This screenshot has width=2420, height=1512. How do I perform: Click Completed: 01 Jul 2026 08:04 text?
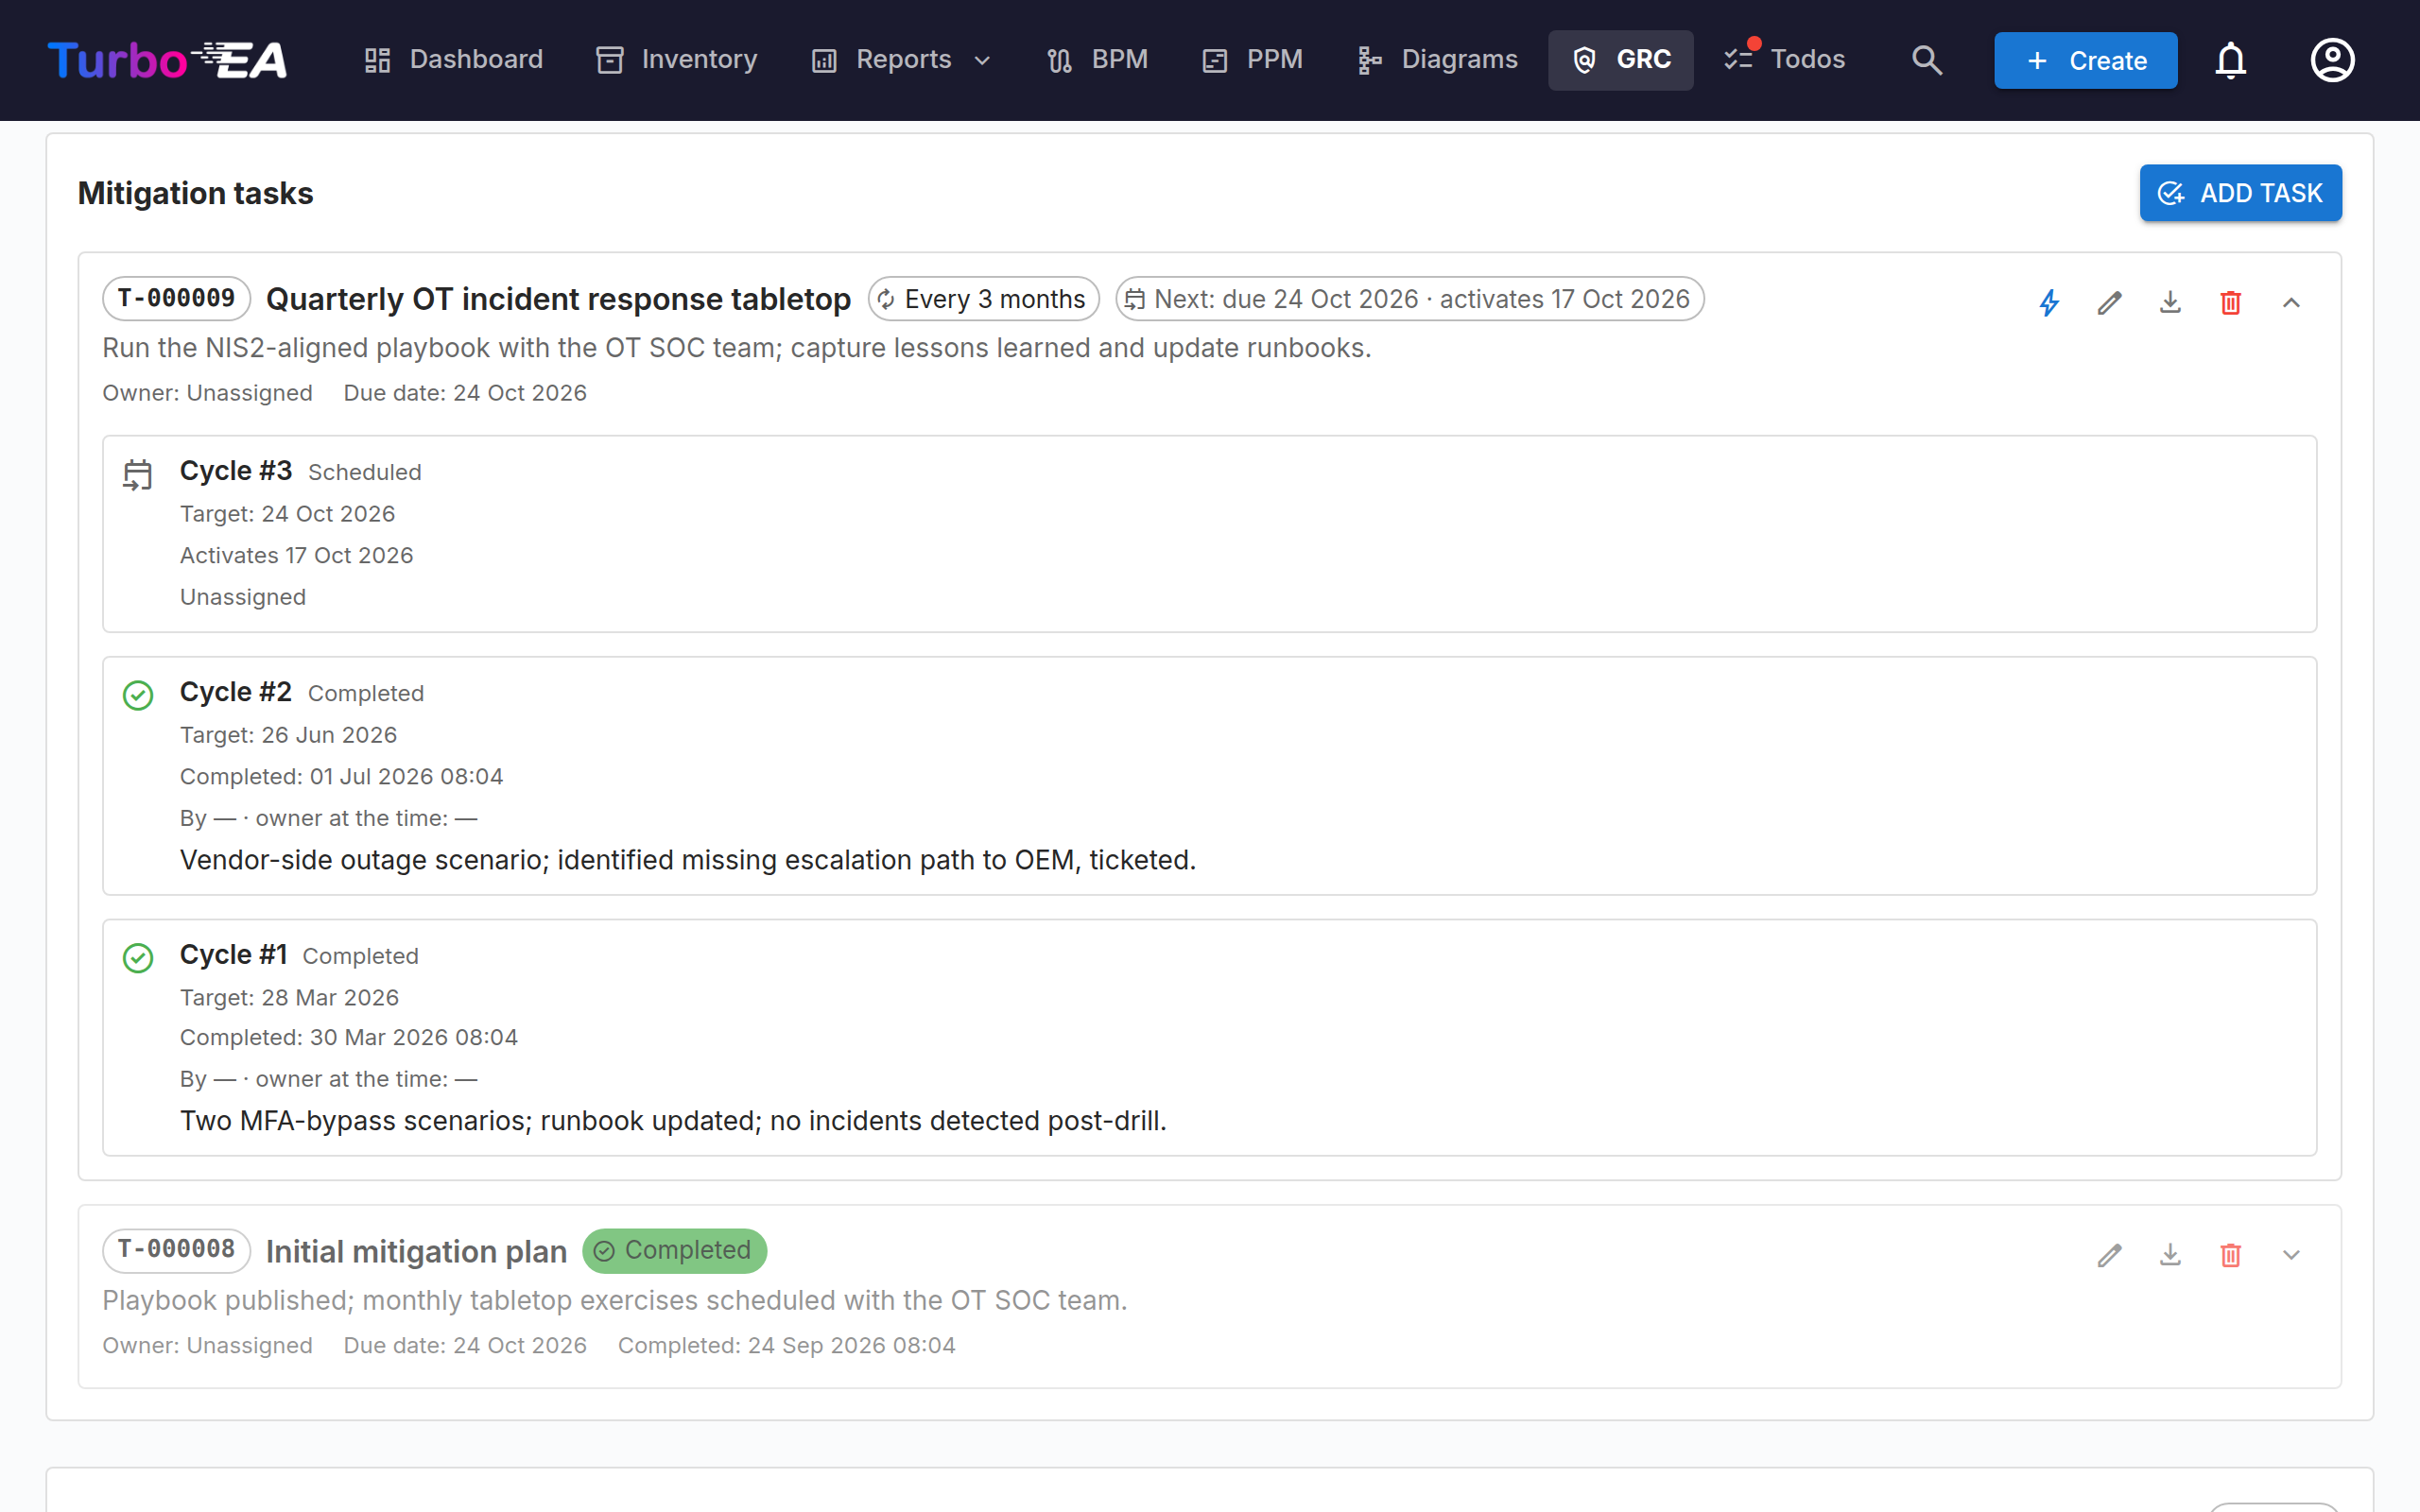(x=341, y=777)
